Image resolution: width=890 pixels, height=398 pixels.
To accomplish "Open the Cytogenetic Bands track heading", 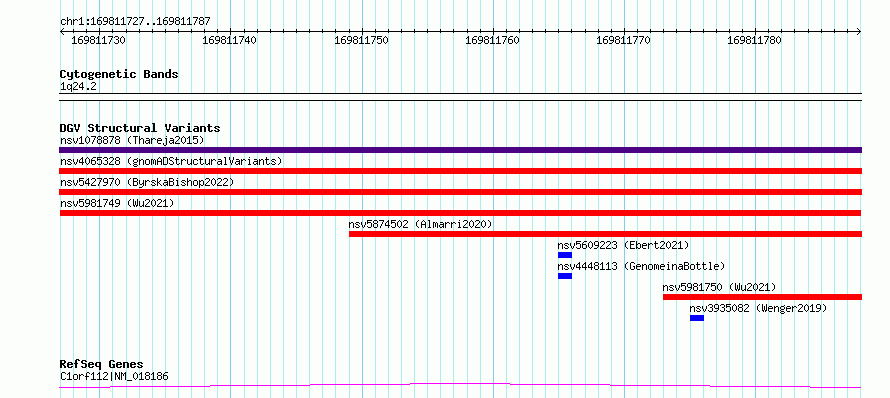I will [x=119, y=74].
